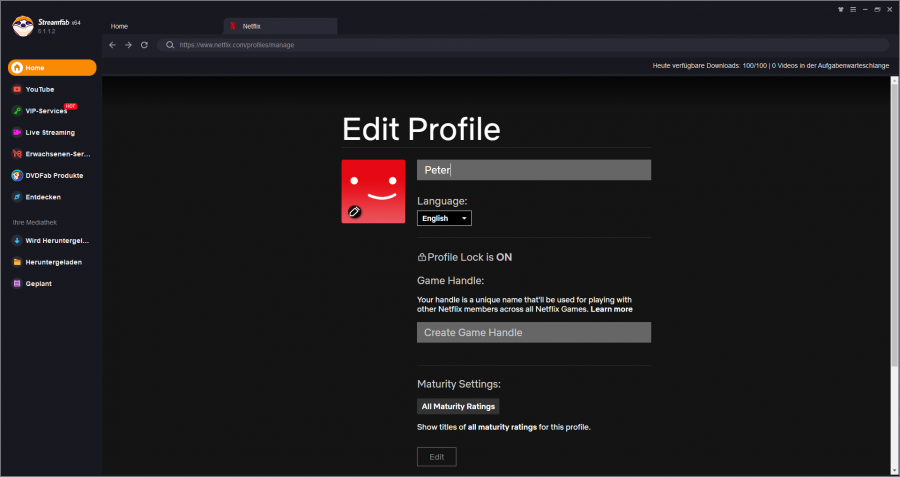The height and width of the screenshot is (477, 900).
Task: Open Live Streaming in the sidebar
Action: [x=52, y=133]
